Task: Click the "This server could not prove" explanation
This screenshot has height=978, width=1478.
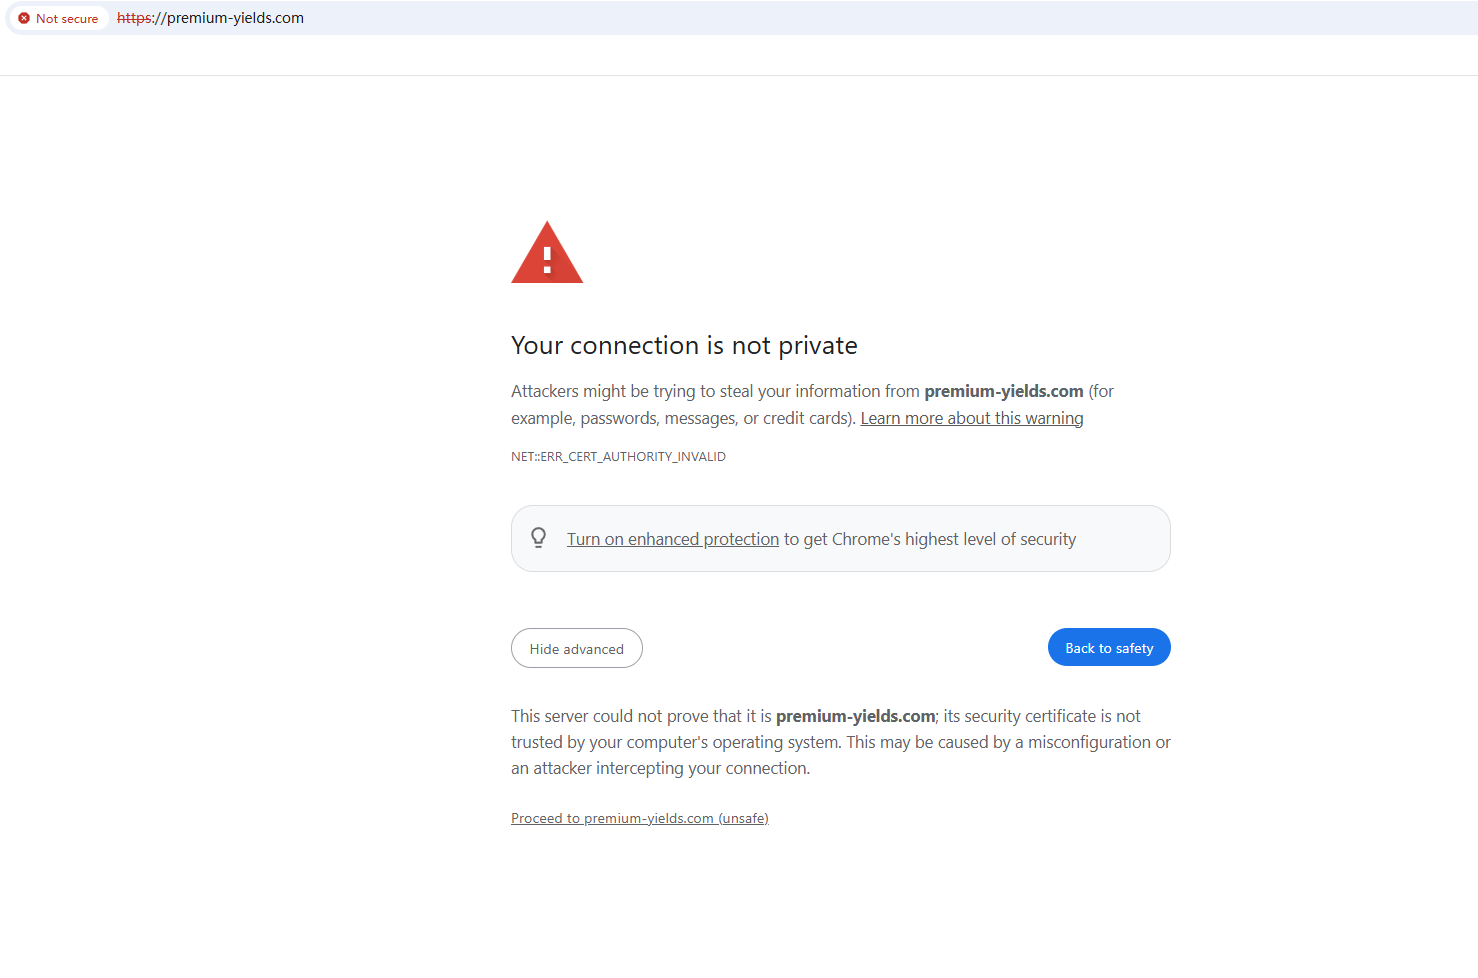Action: coord(640,716)
